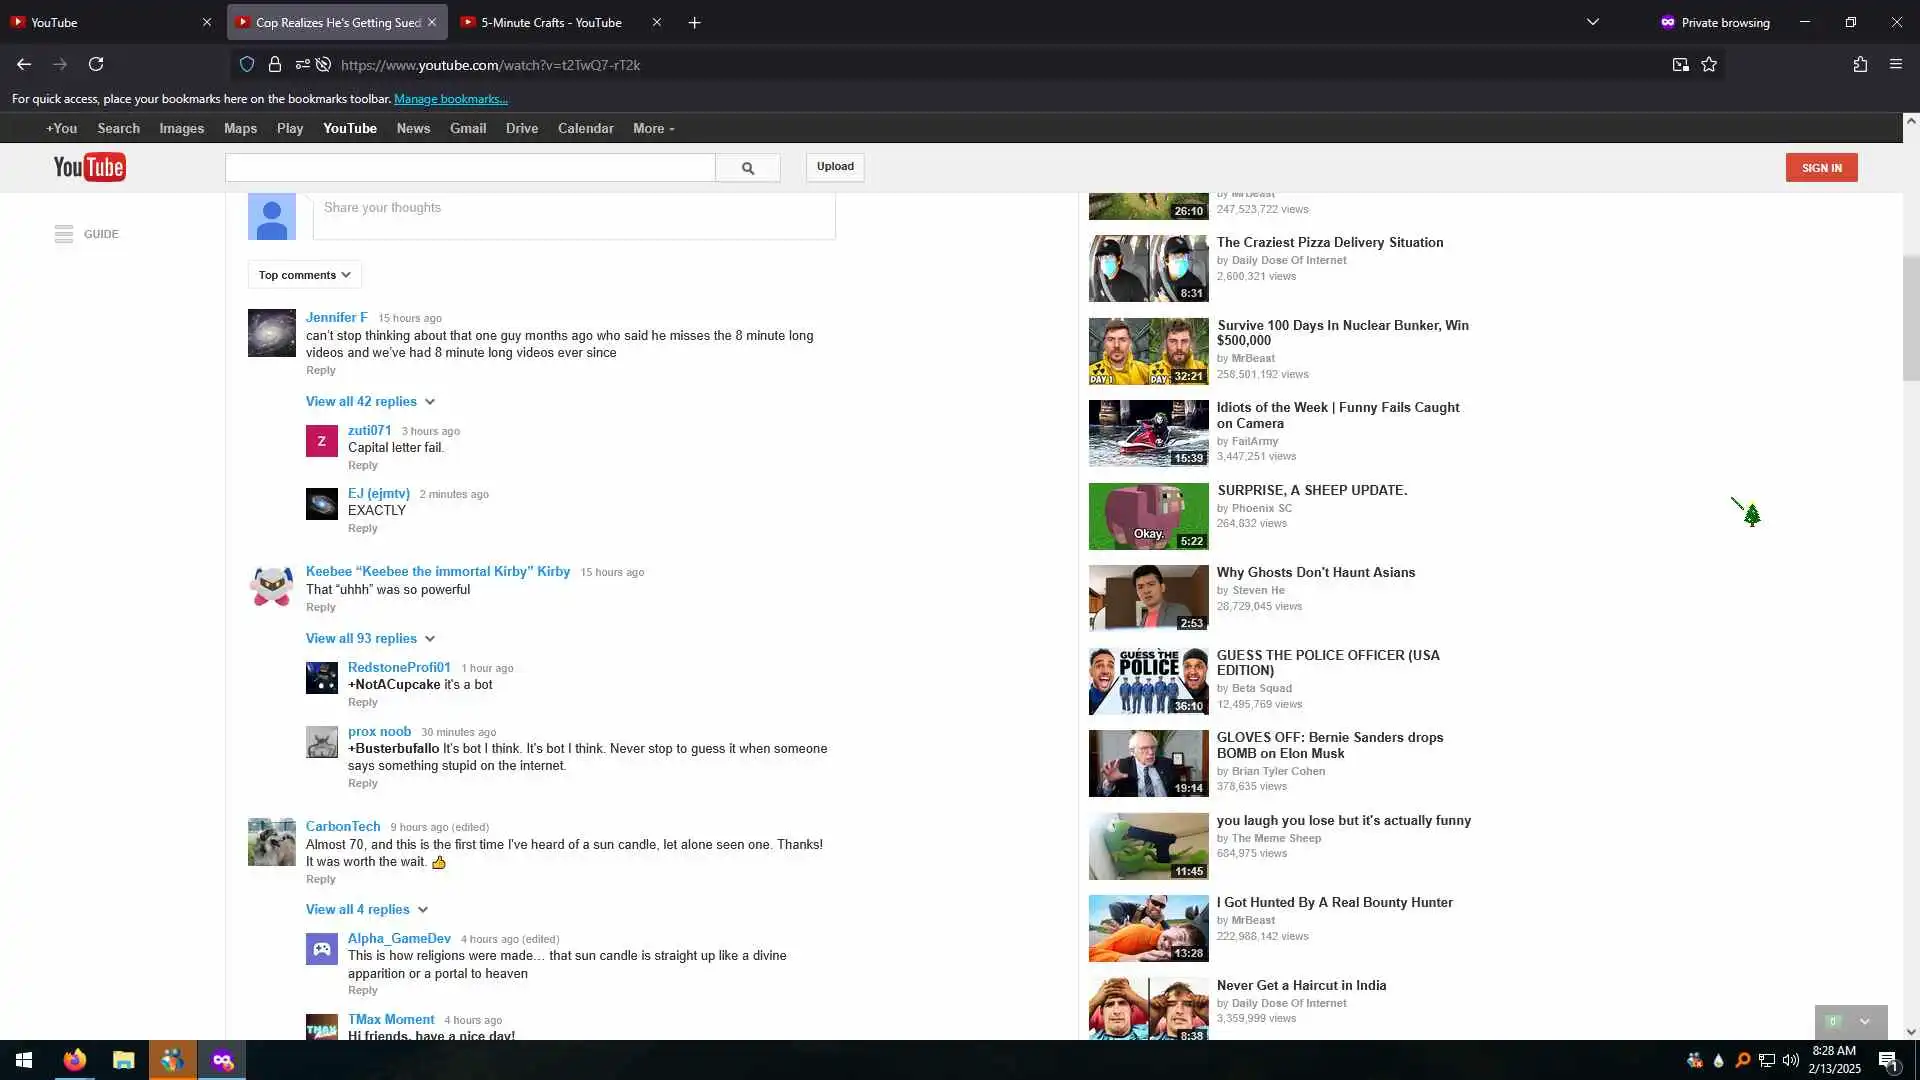Open Firefox from the Windows taskbar
Image resolution: width=1920 pixels, height=1080 pixels.
75,1060
